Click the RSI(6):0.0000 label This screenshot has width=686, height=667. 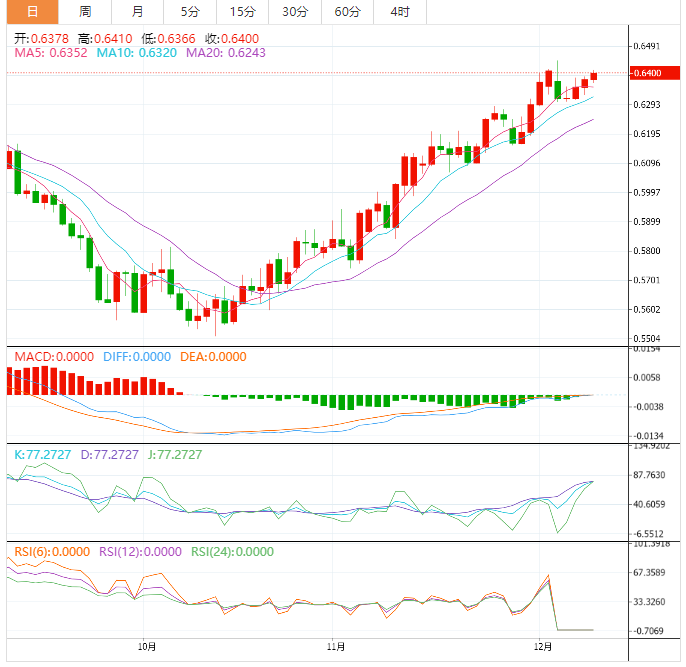(x=52, y=552)
